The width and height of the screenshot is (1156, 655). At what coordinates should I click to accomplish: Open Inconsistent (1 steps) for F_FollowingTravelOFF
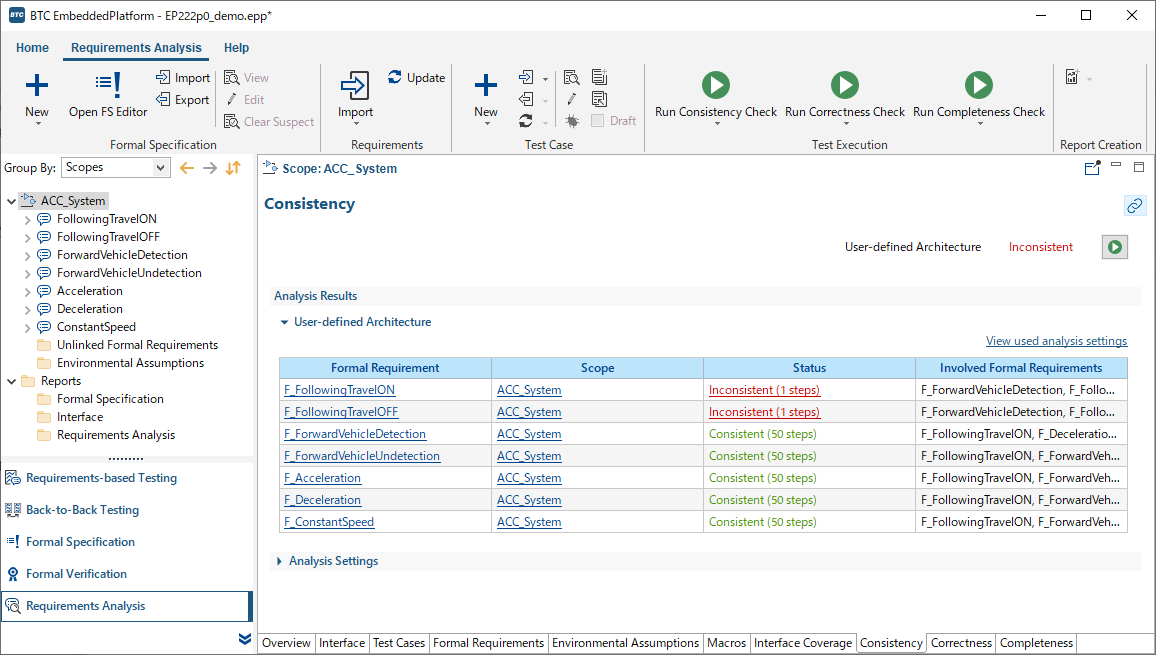pos(764,412)
